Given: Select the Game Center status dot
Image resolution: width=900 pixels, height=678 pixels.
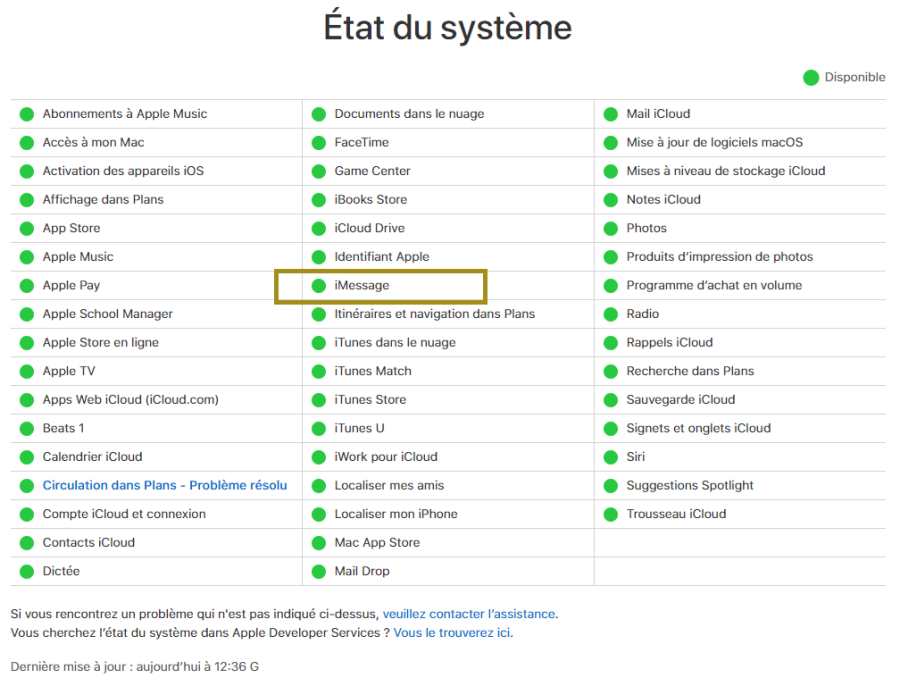Looking at the screenshot, I should pyautogui.click(x=319, y=172).
